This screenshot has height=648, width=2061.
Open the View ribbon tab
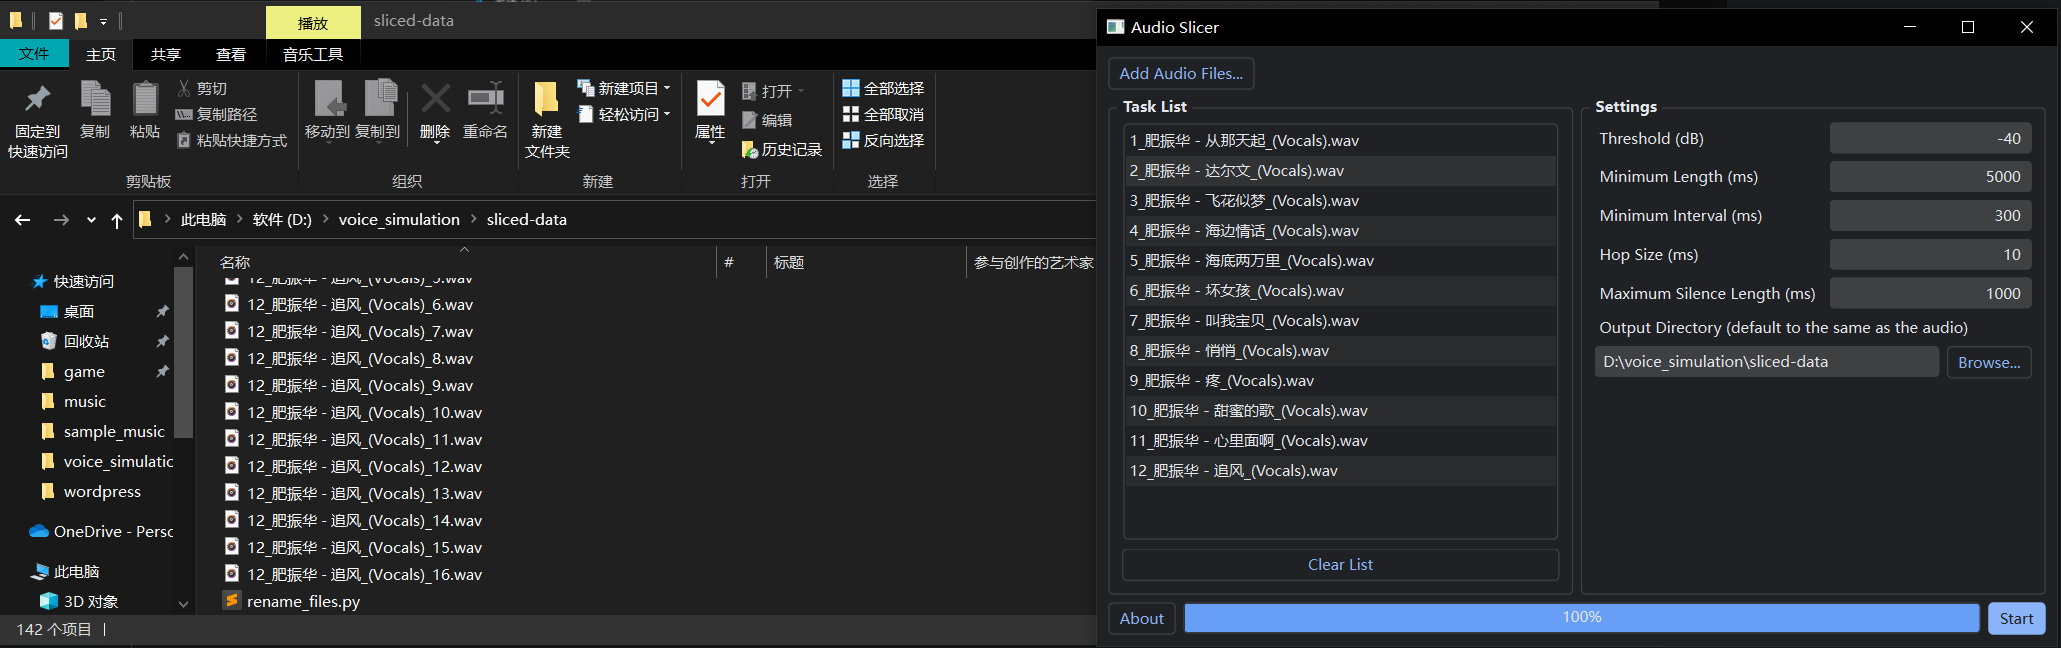click(231, 54)
